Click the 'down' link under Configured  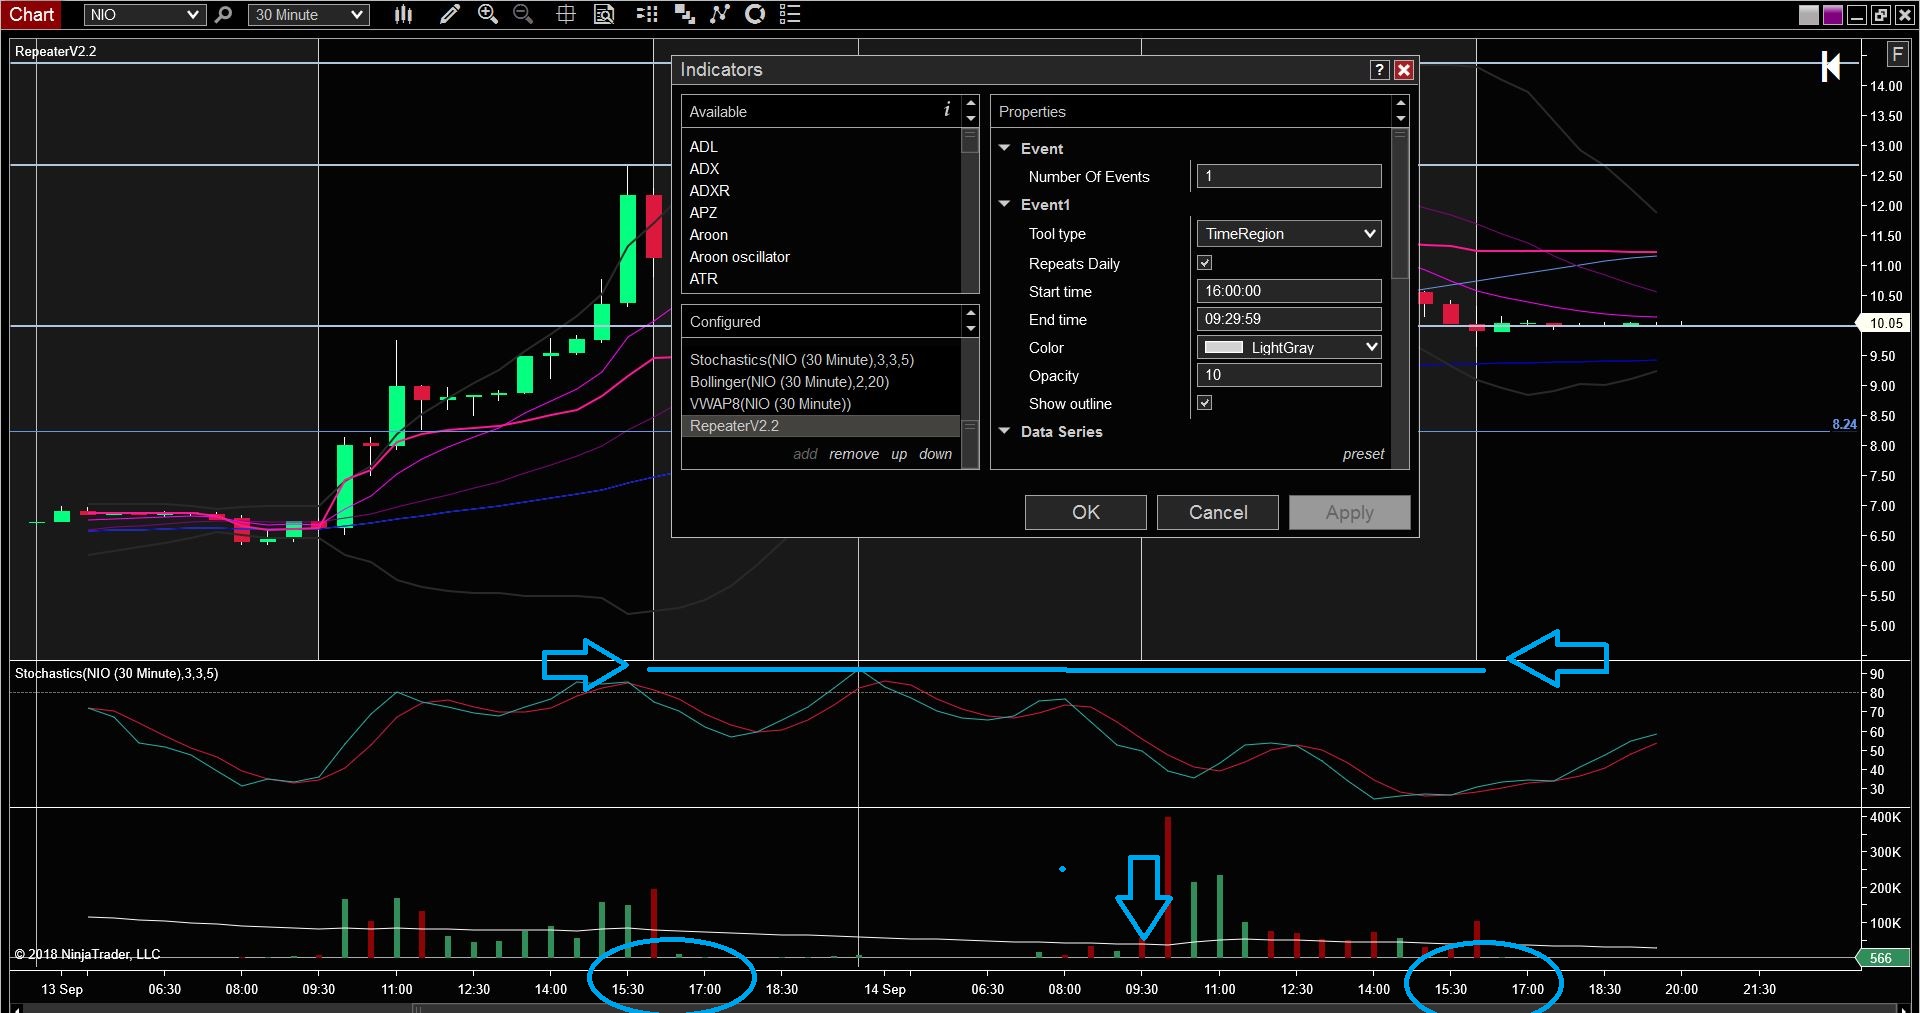[x=935, y=454]
